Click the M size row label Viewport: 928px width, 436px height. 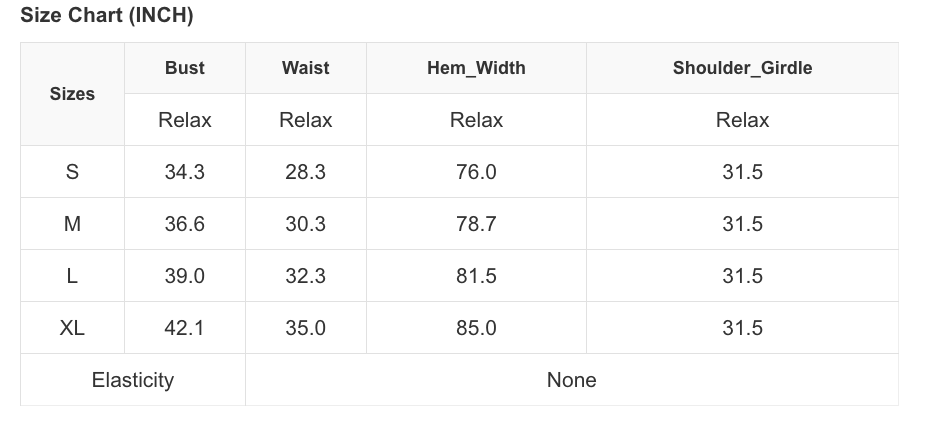[72, 224]
